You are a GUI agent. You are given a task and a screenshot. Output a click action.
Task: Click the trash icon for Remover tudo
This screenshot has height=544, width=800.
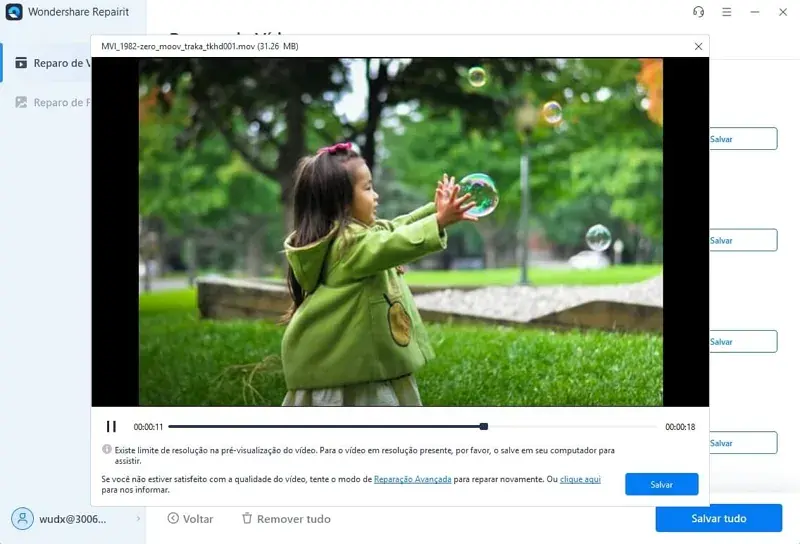(247, 518)
